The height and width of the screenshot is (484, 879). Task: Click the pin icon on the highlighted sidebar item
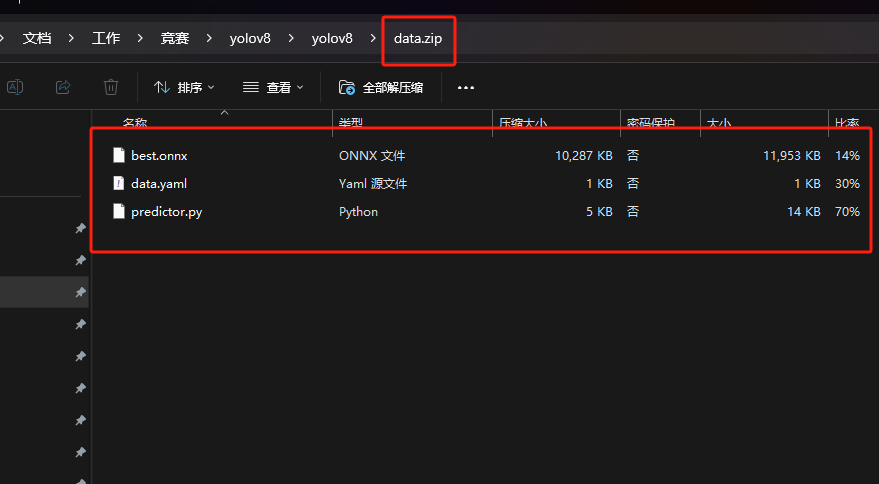pyautogui.click(x=80, y=292)
